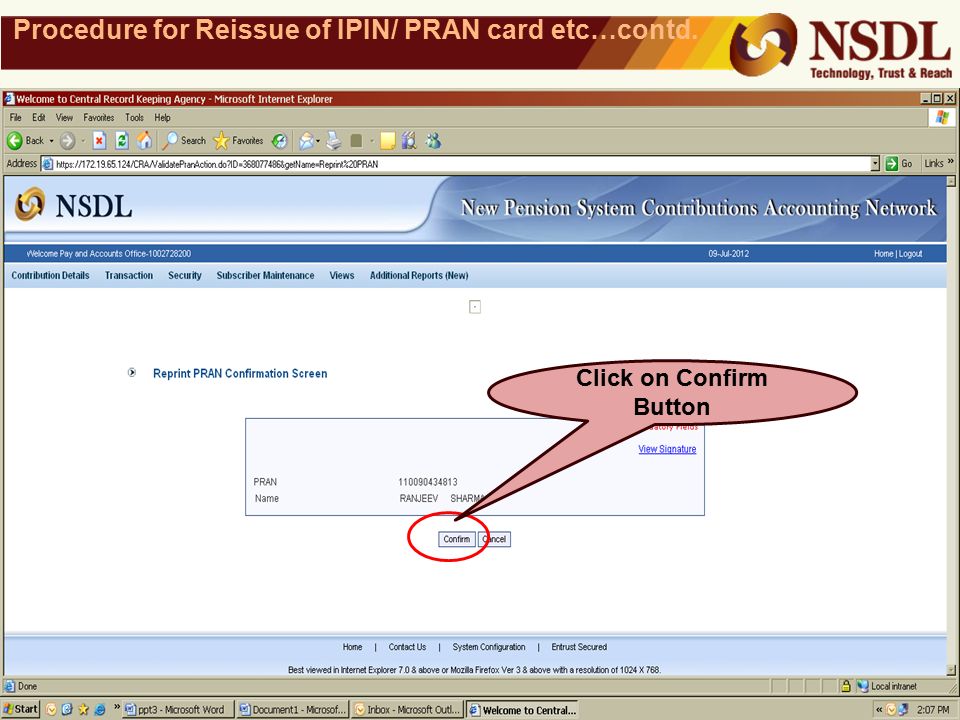The height and width of the screenshot is (720, 960).
Task: Click Welcome to Central taskbar item
Action: pyautogui.click(x=522, y=710)
